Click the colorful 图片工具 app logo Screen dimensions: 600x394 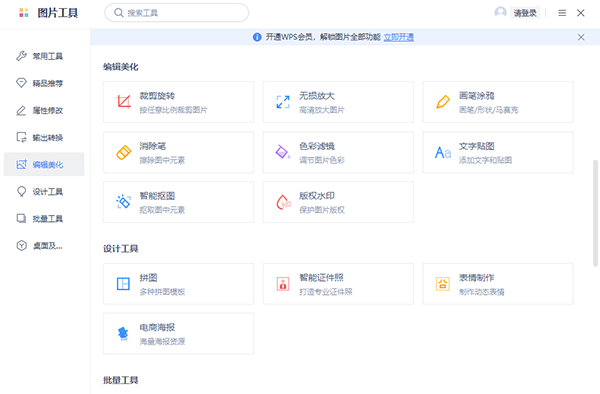[24, 13]
